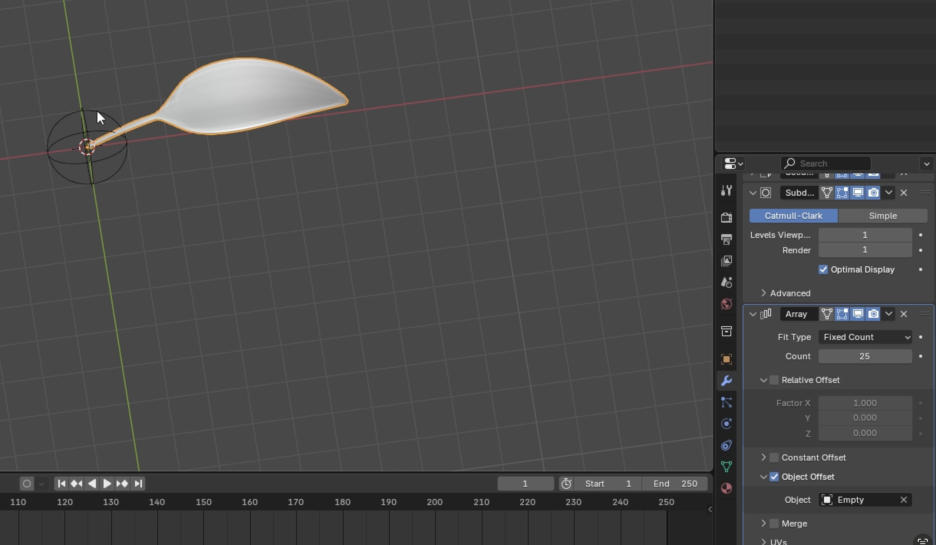Viewport: 936px width, 545px height.
Task: Enable the Constant Offset checkbox
Action: pyautogui.click(x=774, y=457)
